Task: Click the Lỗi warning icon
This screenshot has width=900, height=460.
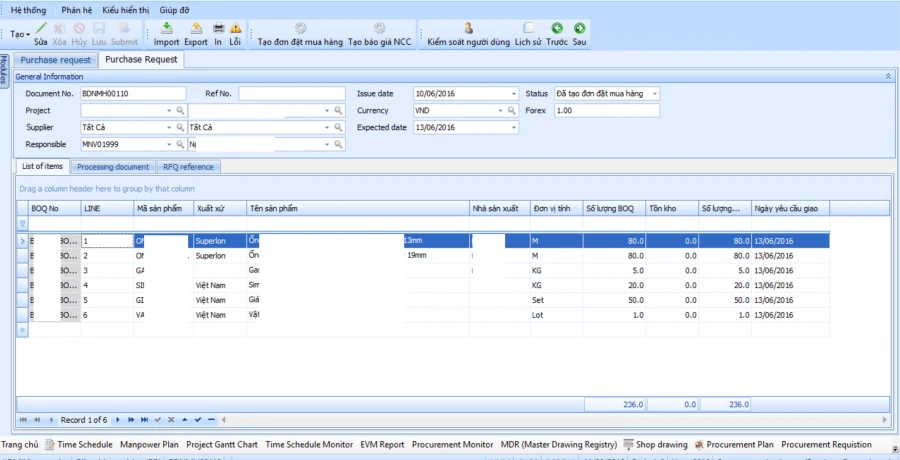Action: [235, 28]
